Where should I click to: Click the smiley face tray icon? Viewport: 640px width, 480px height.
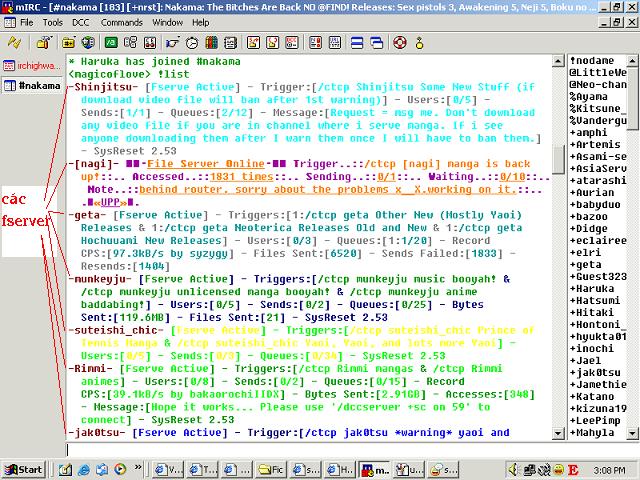coord(559,470)
